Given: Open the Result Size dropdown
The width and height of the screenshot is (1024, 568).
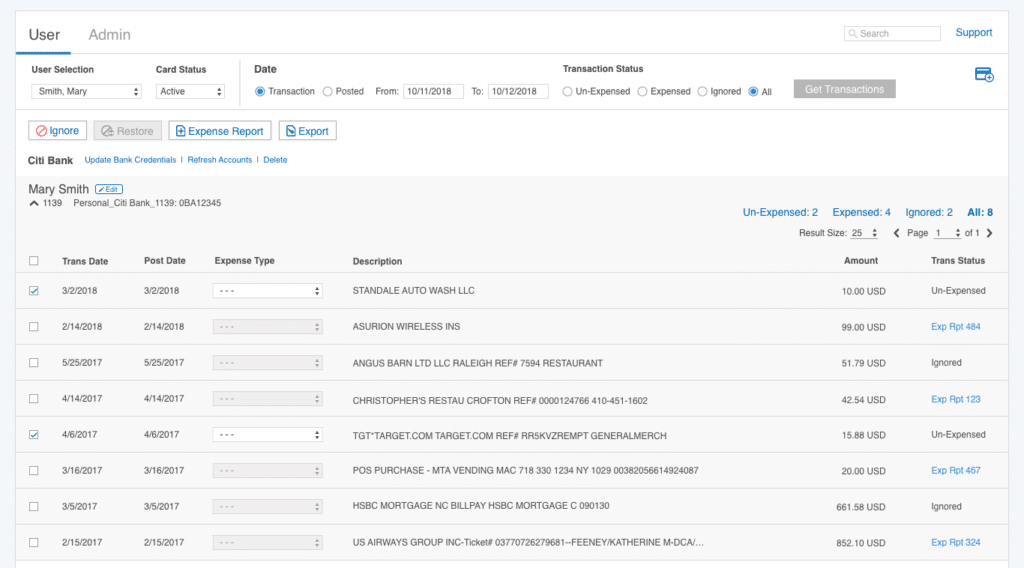Looking at the screenshot, I should click(x=864, y=233).
